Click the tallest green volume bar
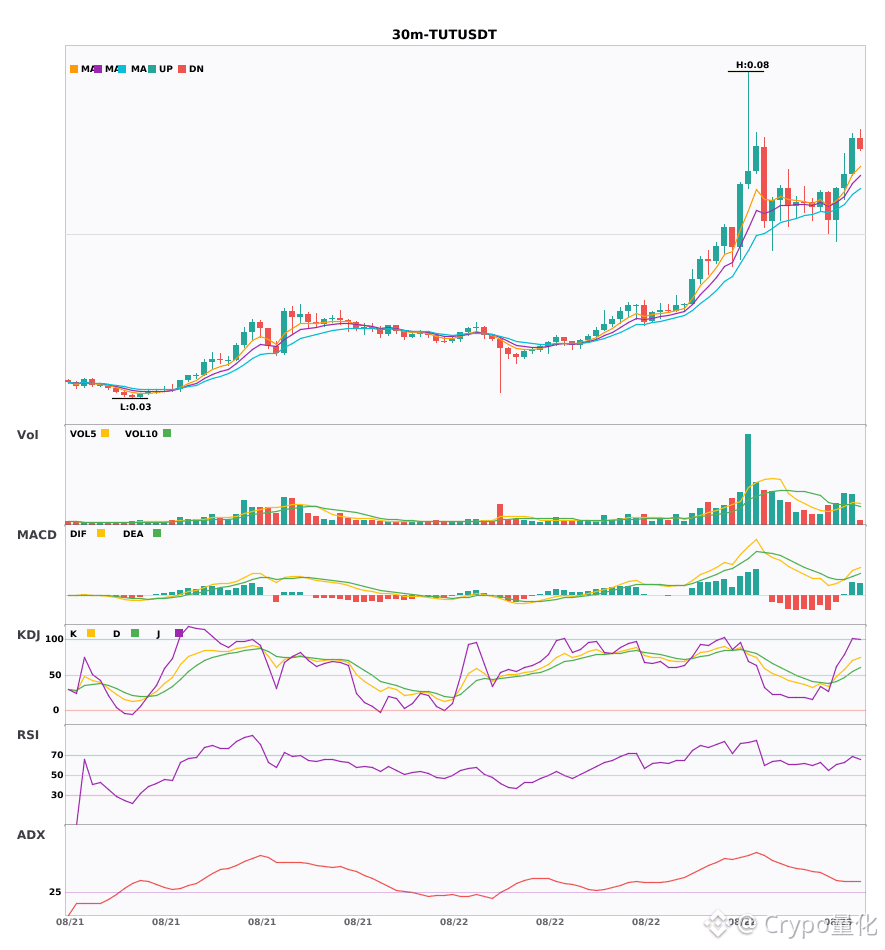885x950 pixels. [748, 479]
